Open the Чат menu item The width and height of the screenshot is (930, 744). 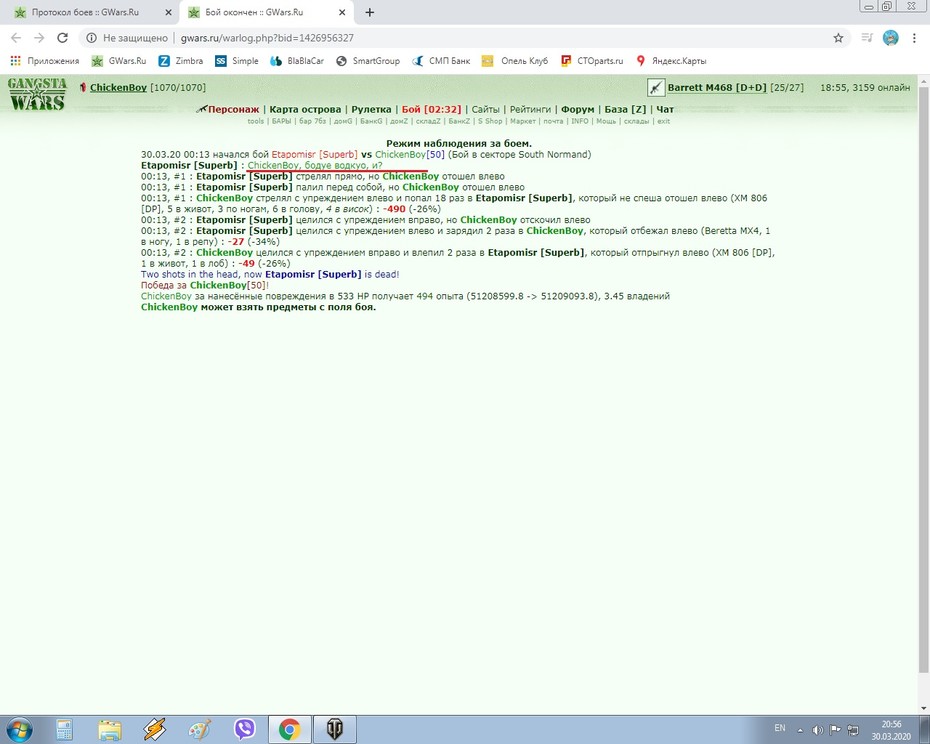click(665, 109)
